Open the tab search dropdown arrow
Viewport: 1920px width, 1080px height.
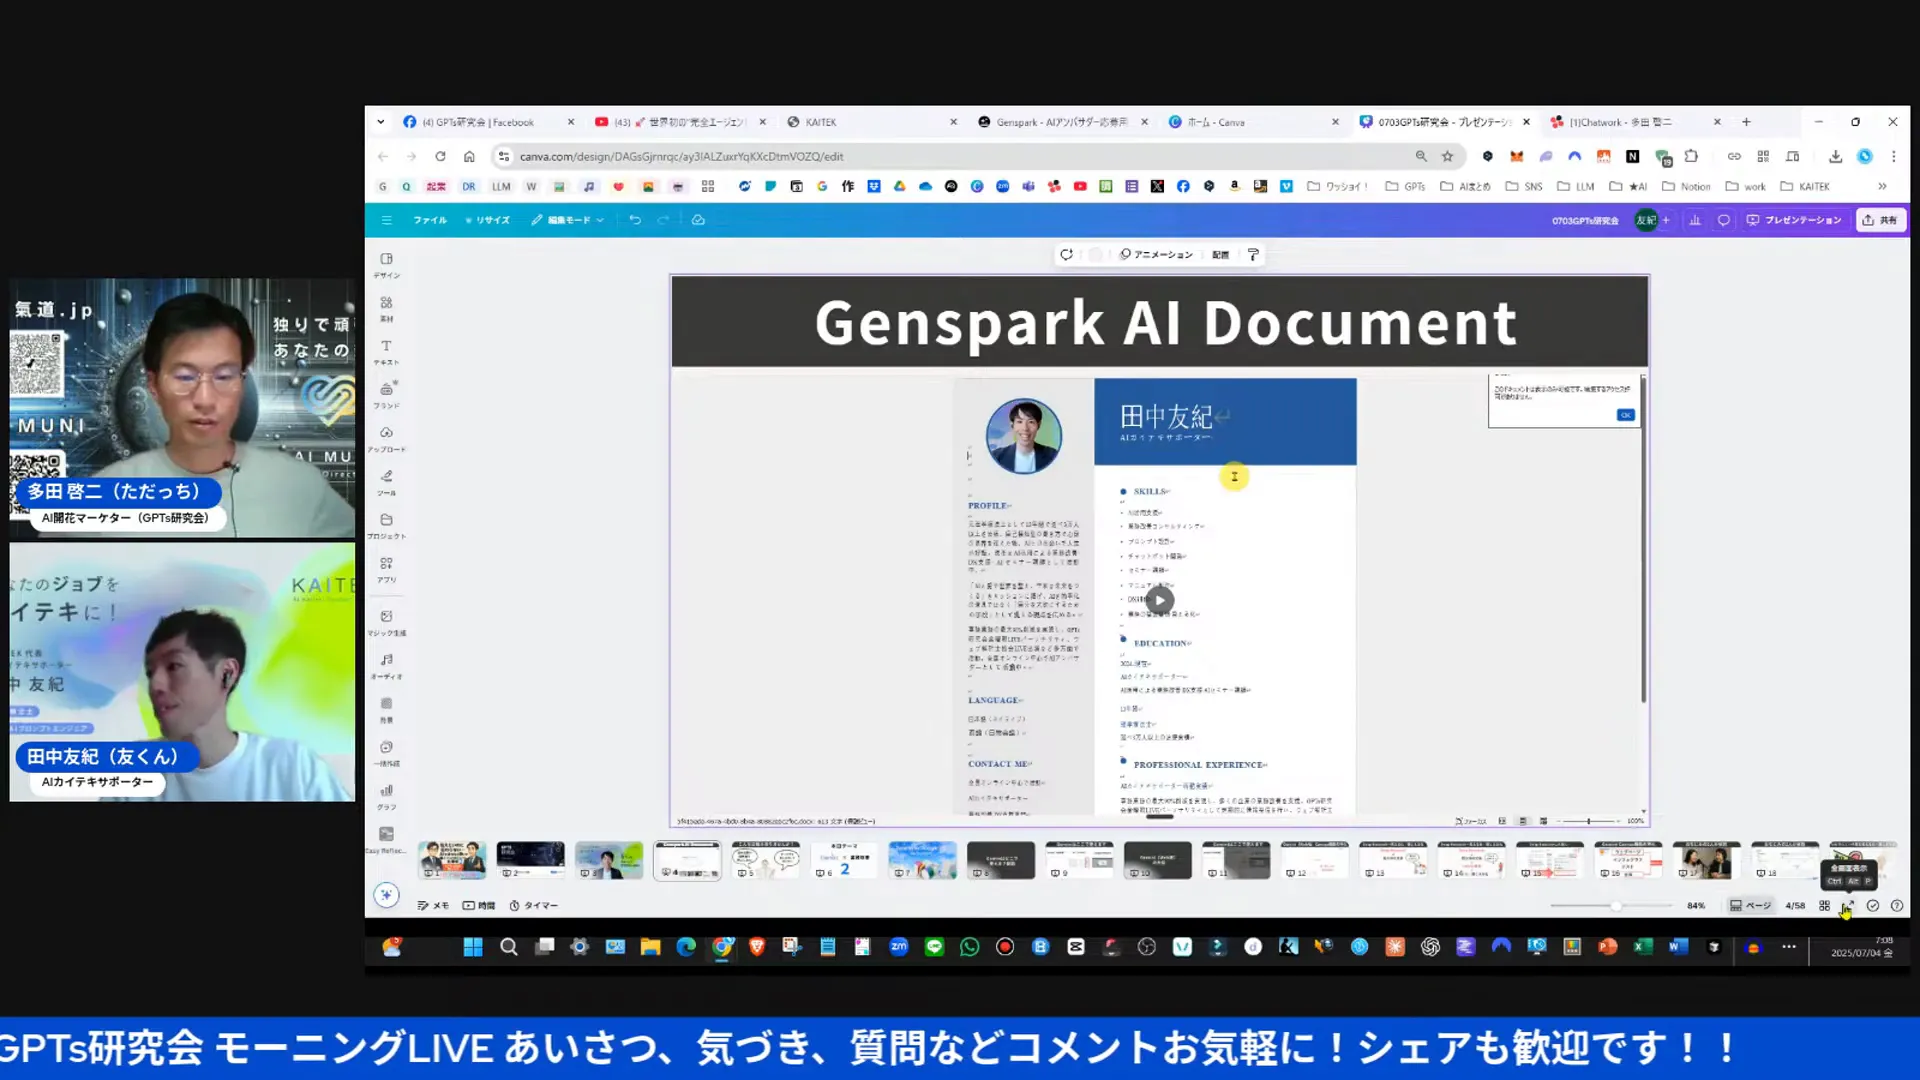tap(380, 122)
